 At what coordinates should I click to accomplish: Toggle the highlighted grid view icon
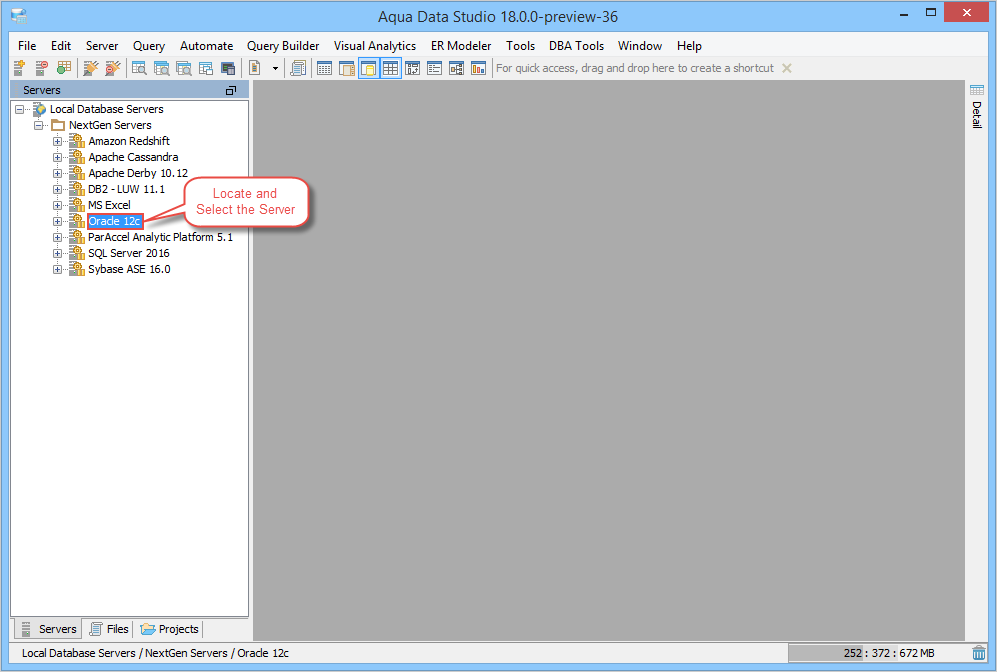tap(390, 68)
